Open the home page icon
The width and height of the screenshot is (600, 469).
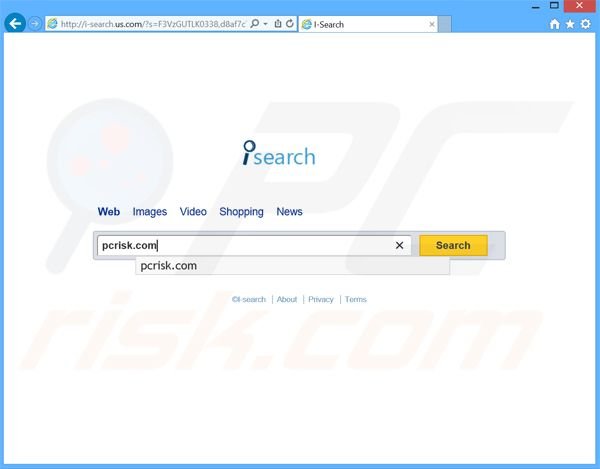point(554,24)
